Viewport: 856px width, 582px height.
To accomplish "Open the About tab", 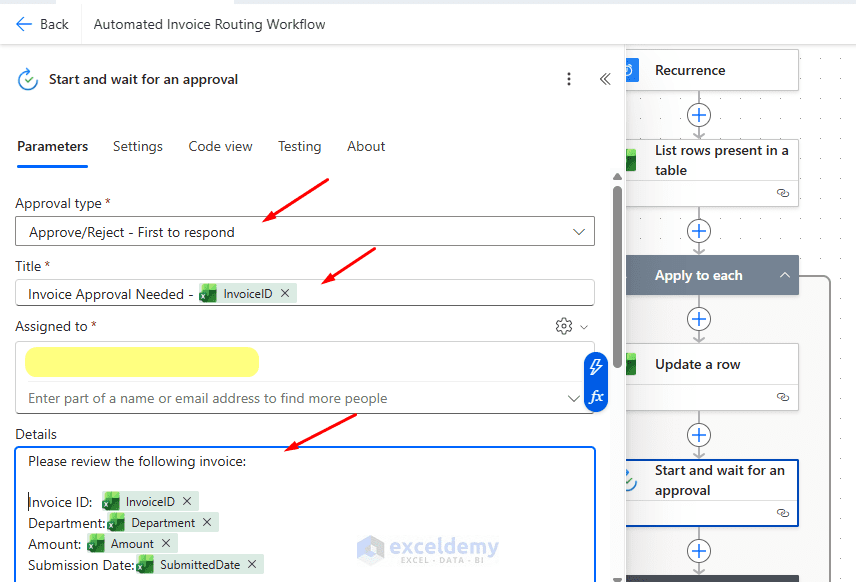I will [366, 146].
